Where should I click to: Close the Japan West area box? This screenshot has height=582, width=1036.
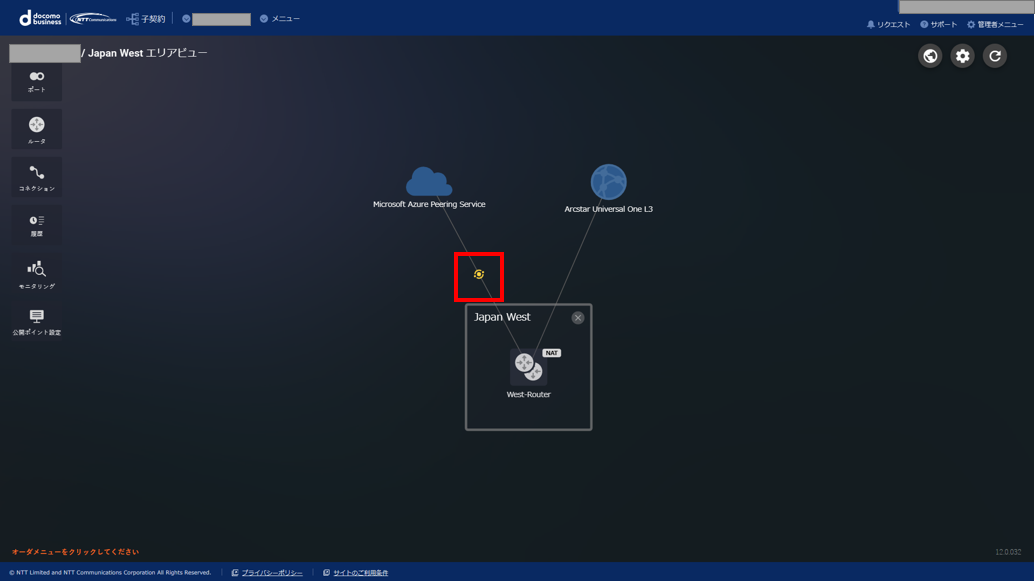pos(578,318)
